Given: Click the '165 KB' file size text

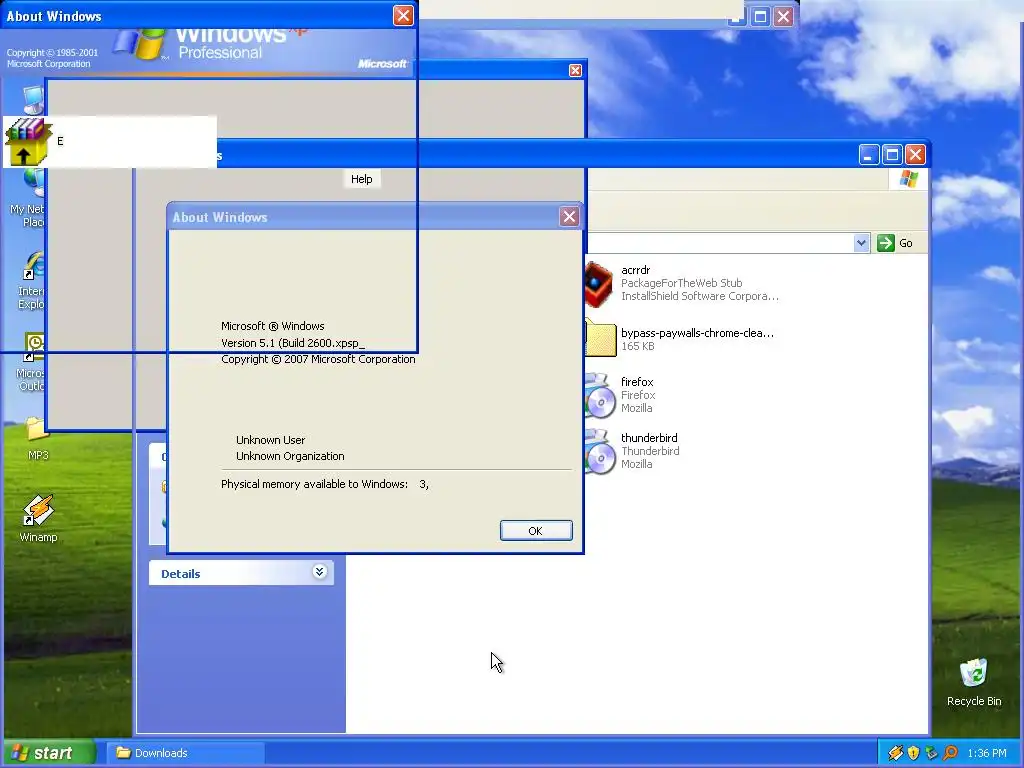Looking at the screenshot, I should click(x=637, y=346).
